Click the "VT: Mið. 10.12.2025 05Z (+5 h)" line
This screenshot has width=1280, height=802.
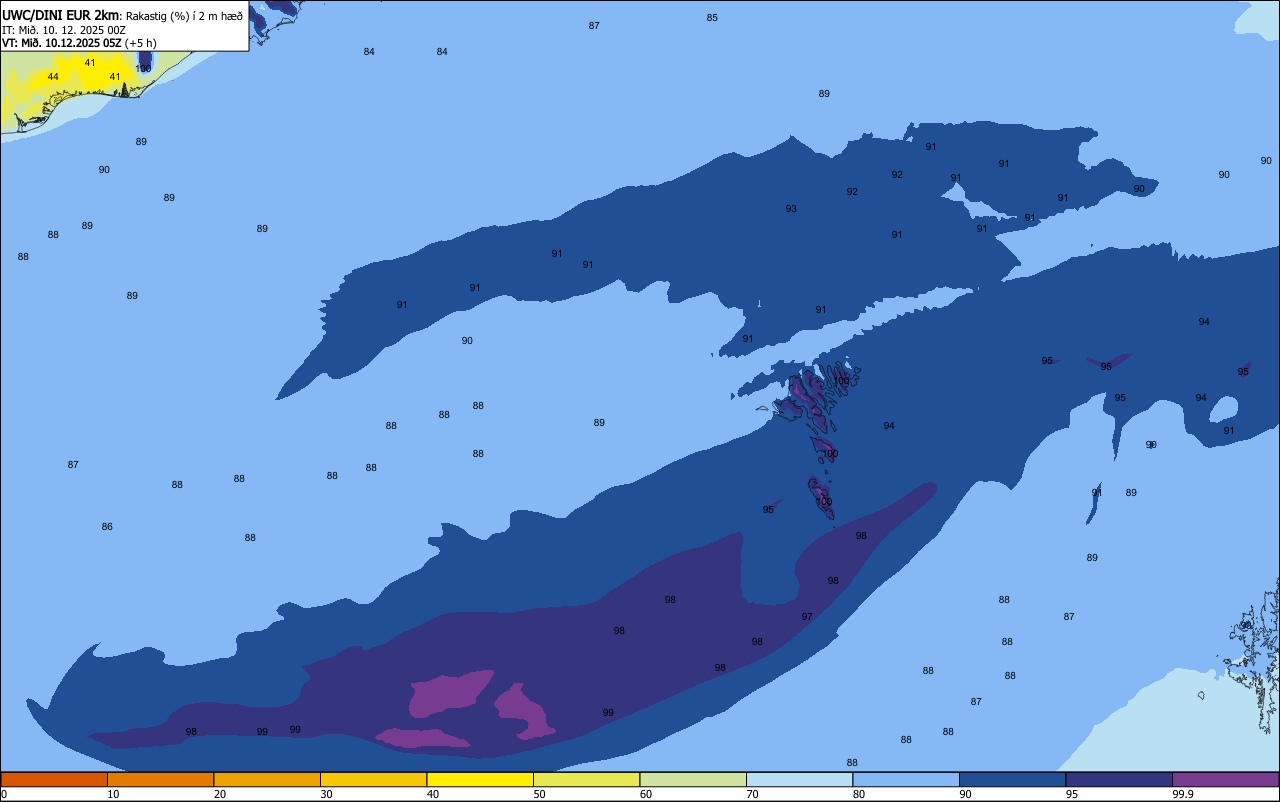(x=79, y=43)
